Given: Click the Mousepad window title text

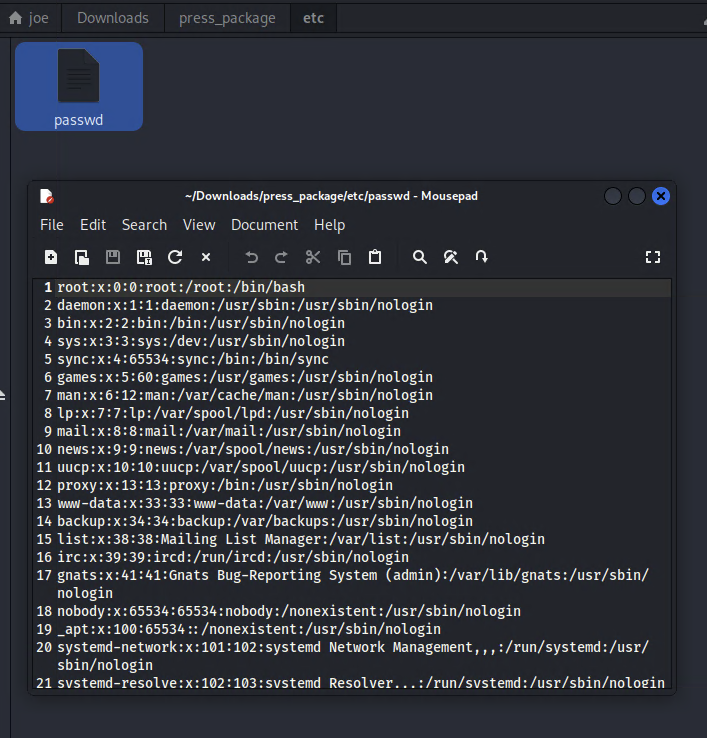Looking at the screenshot, I should click(x=331, y=196).
